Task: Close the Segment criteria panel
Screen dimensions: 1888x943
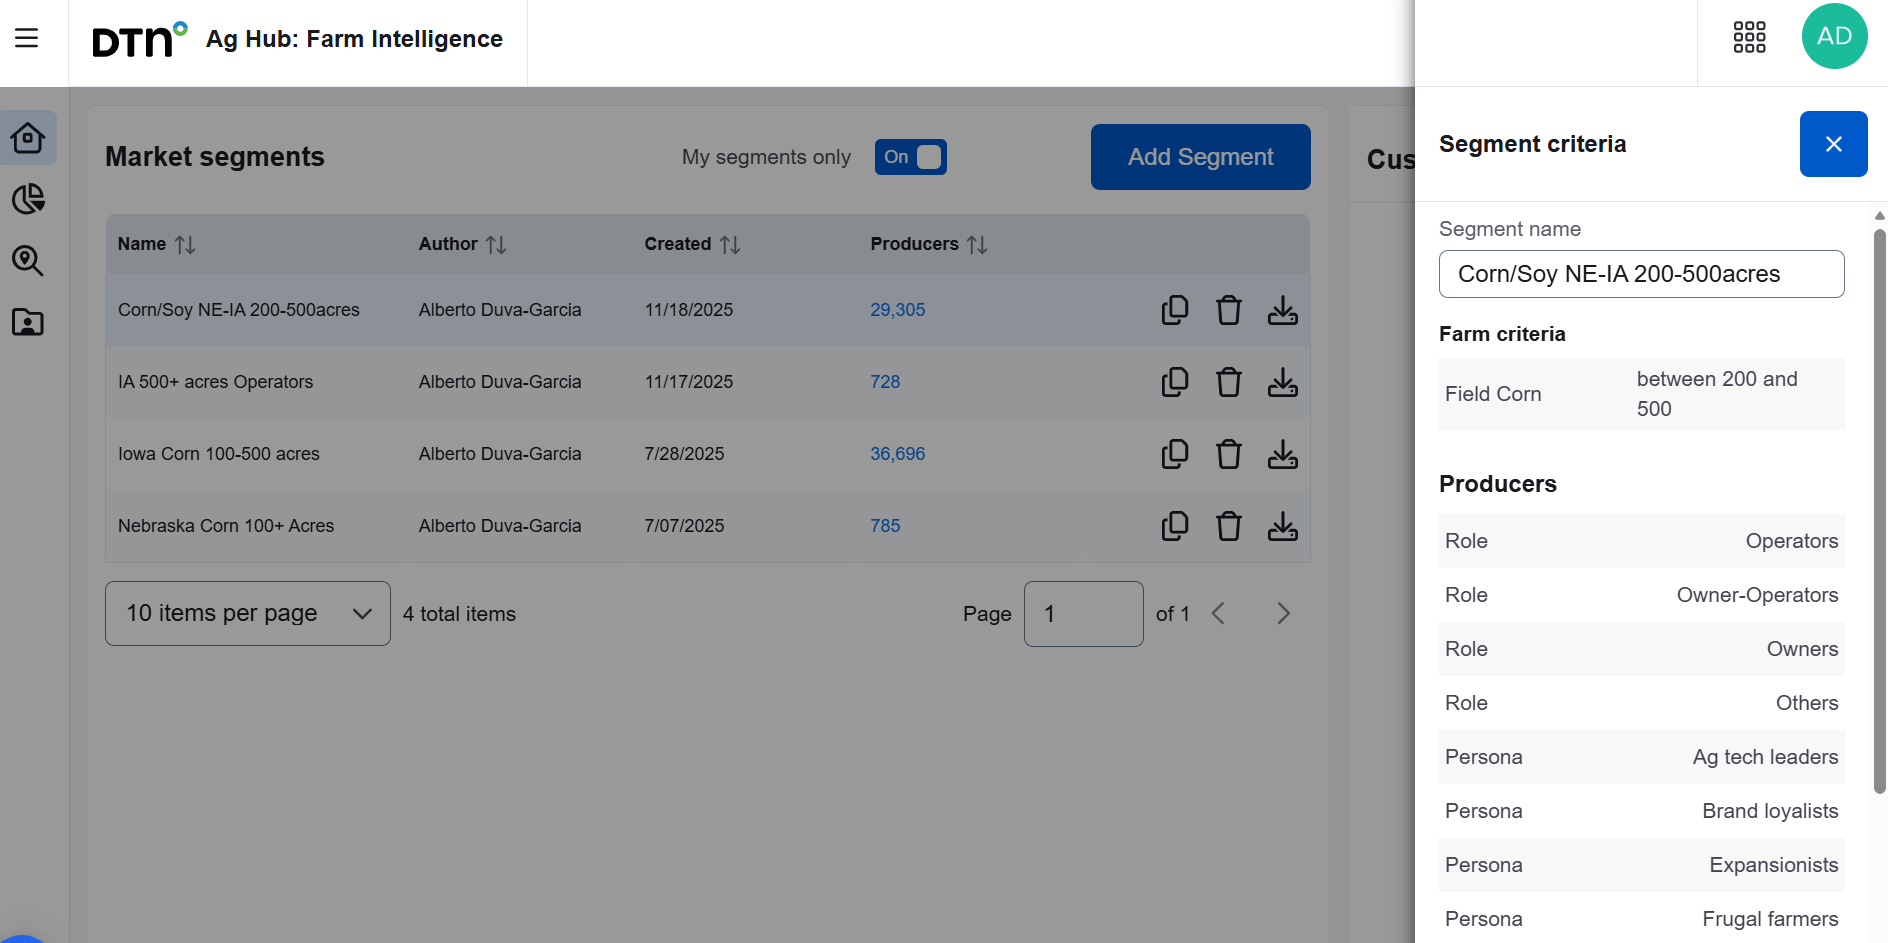Action: [1833, 144]
